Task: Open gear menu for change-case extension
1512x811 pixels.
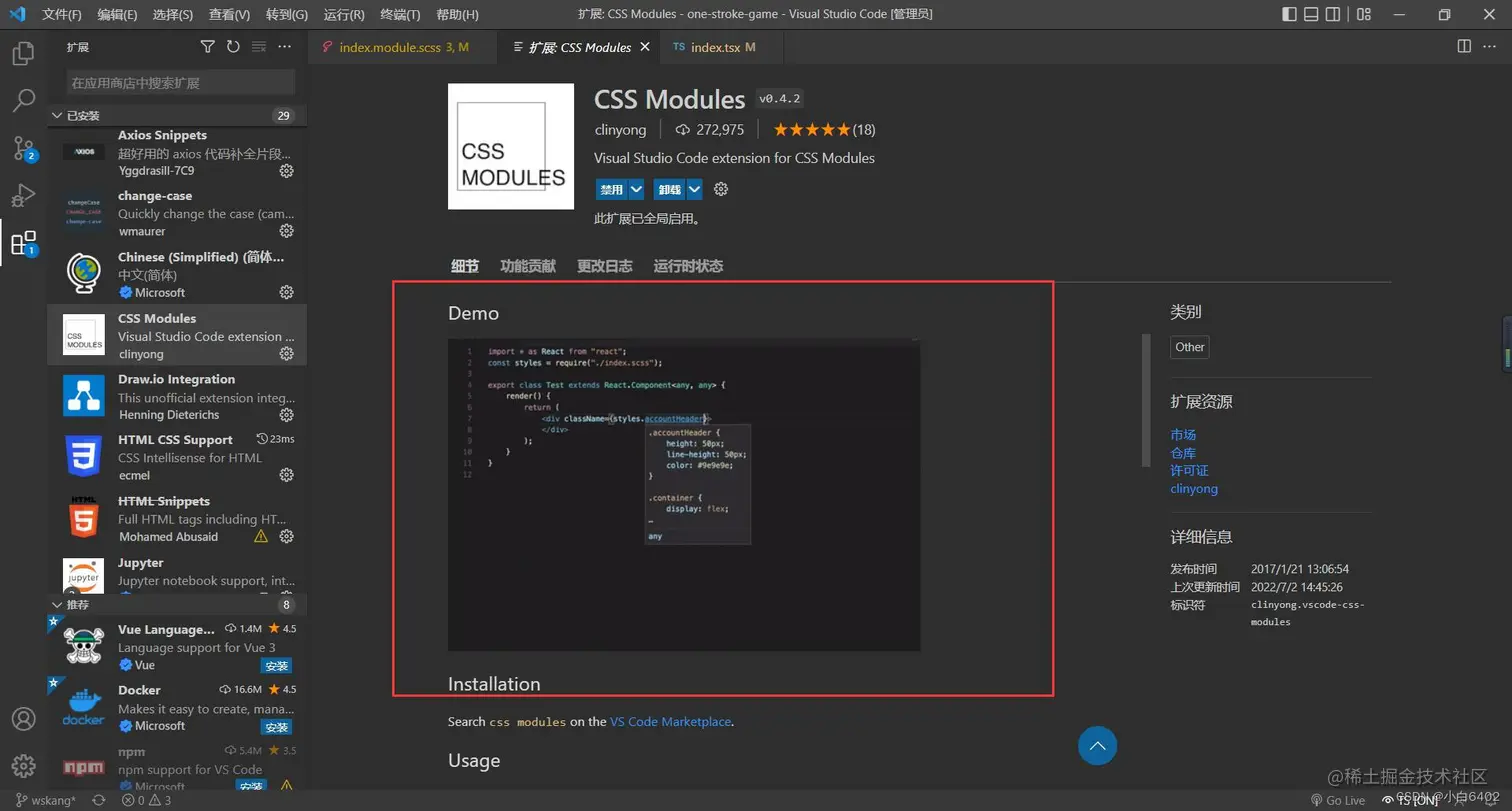Action: (286, 231)
